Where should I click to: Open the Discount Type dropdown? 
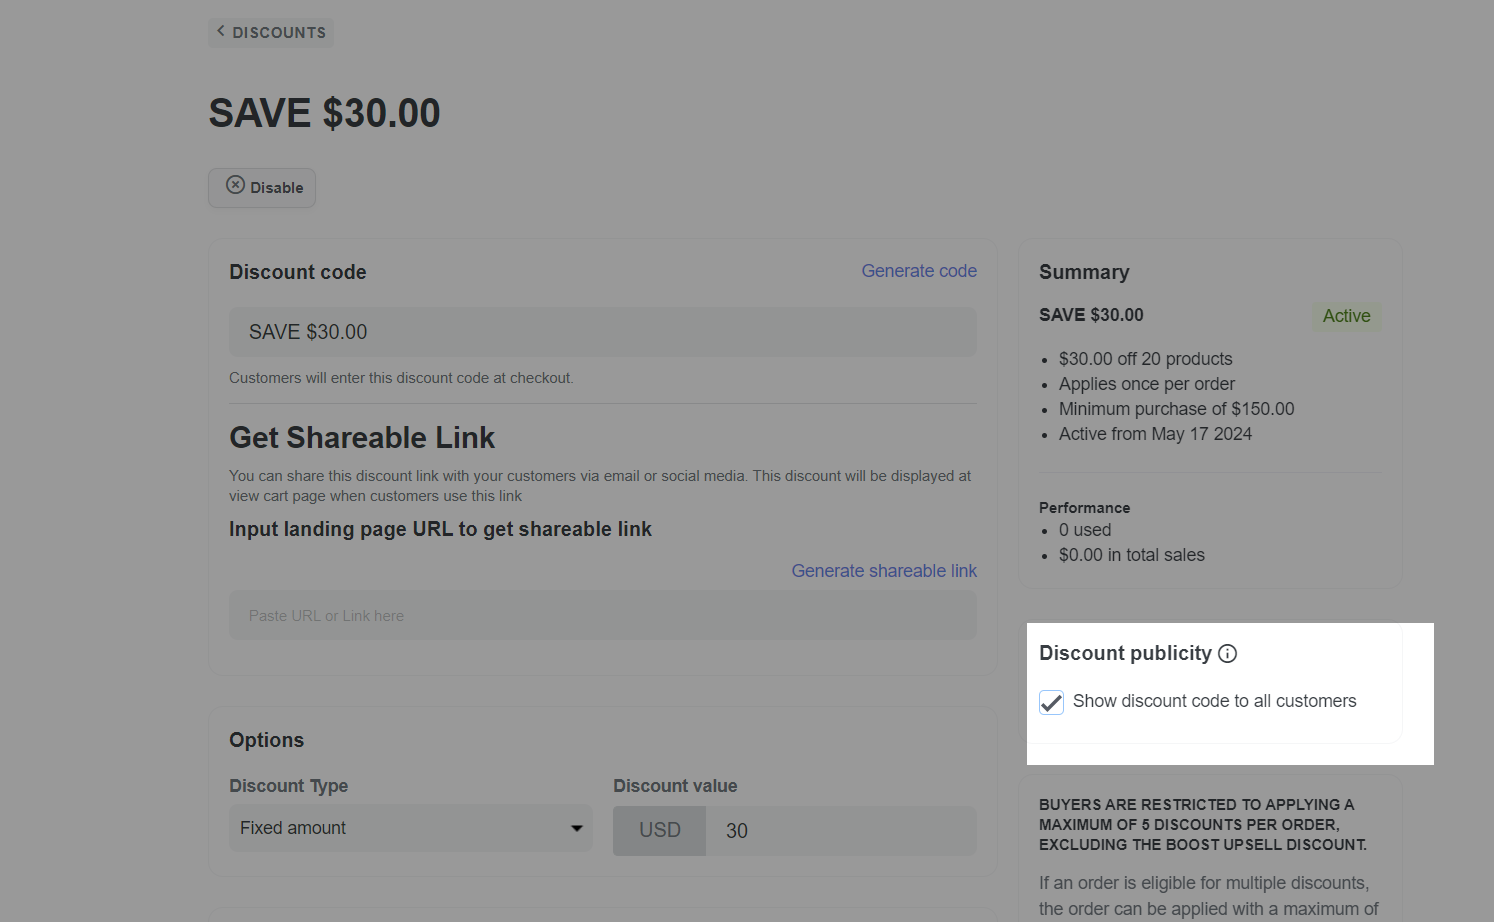[410, 828]
